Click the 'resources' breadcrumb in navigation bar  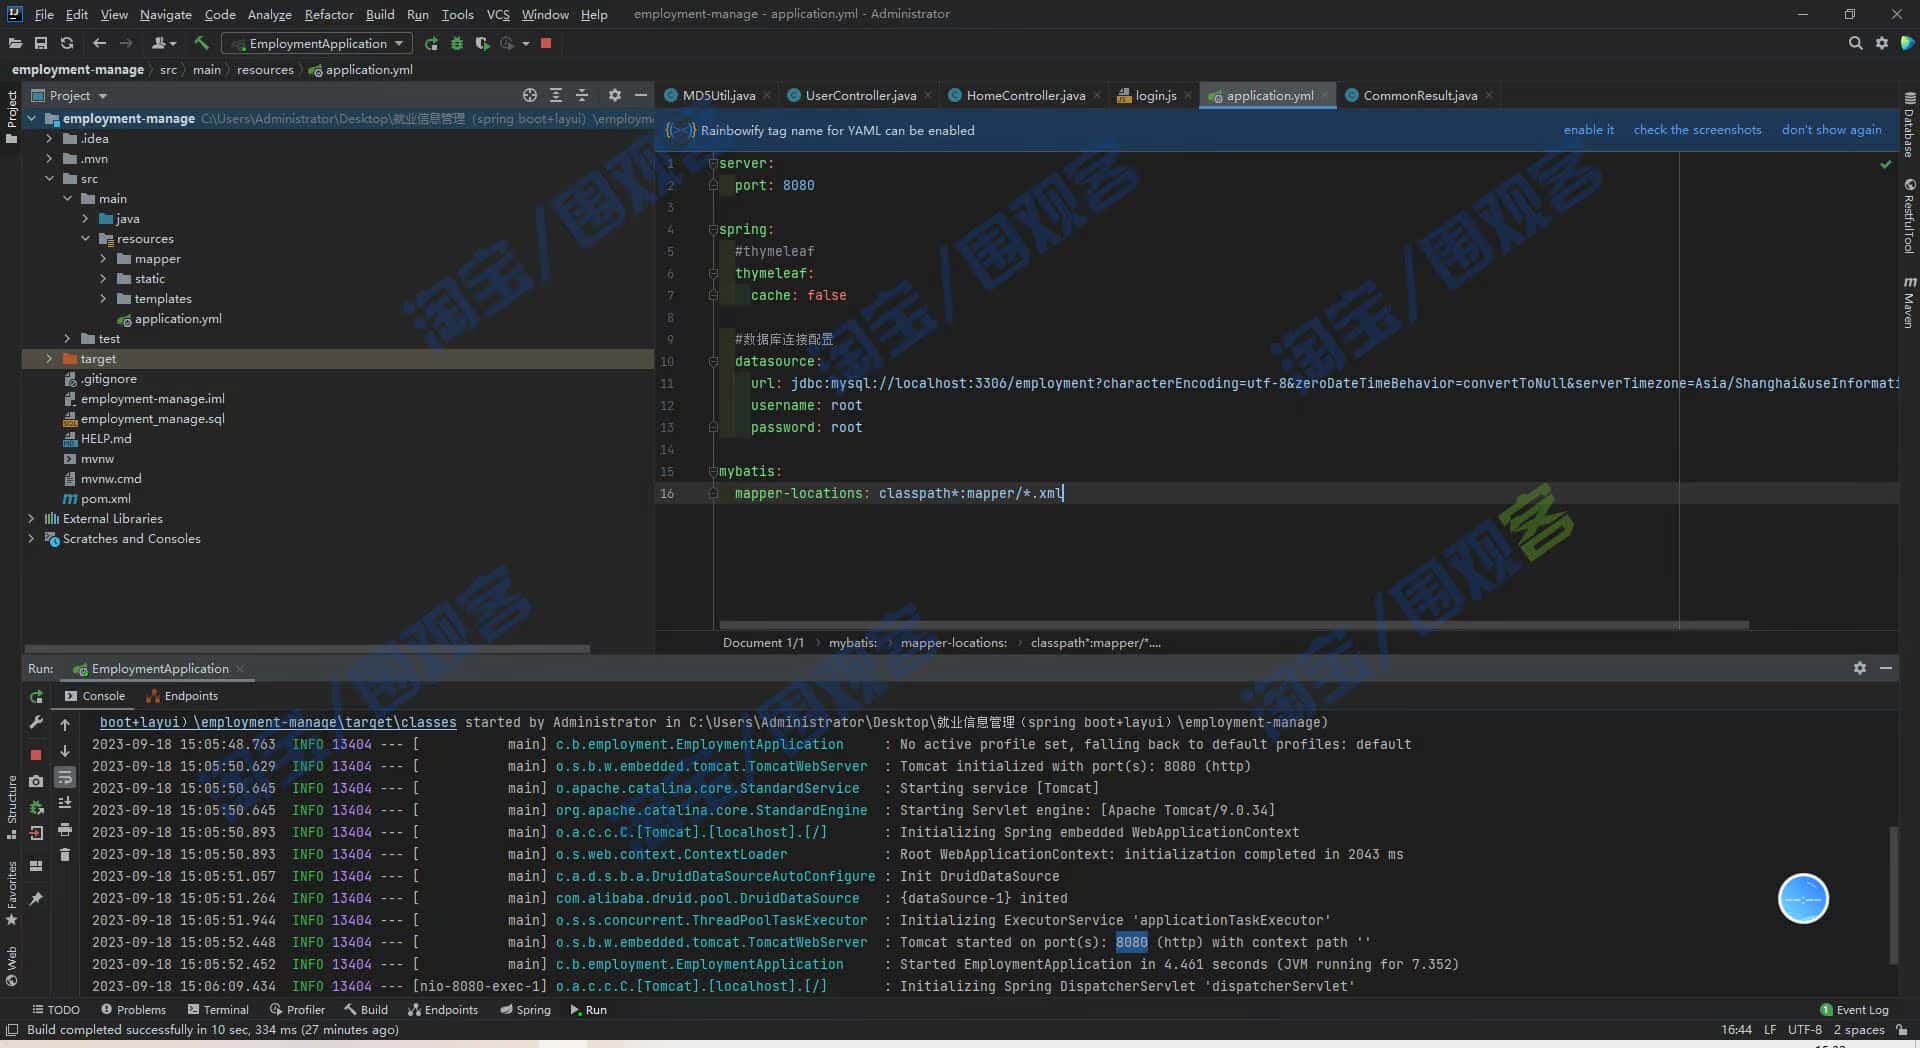[x=265, y=70]
